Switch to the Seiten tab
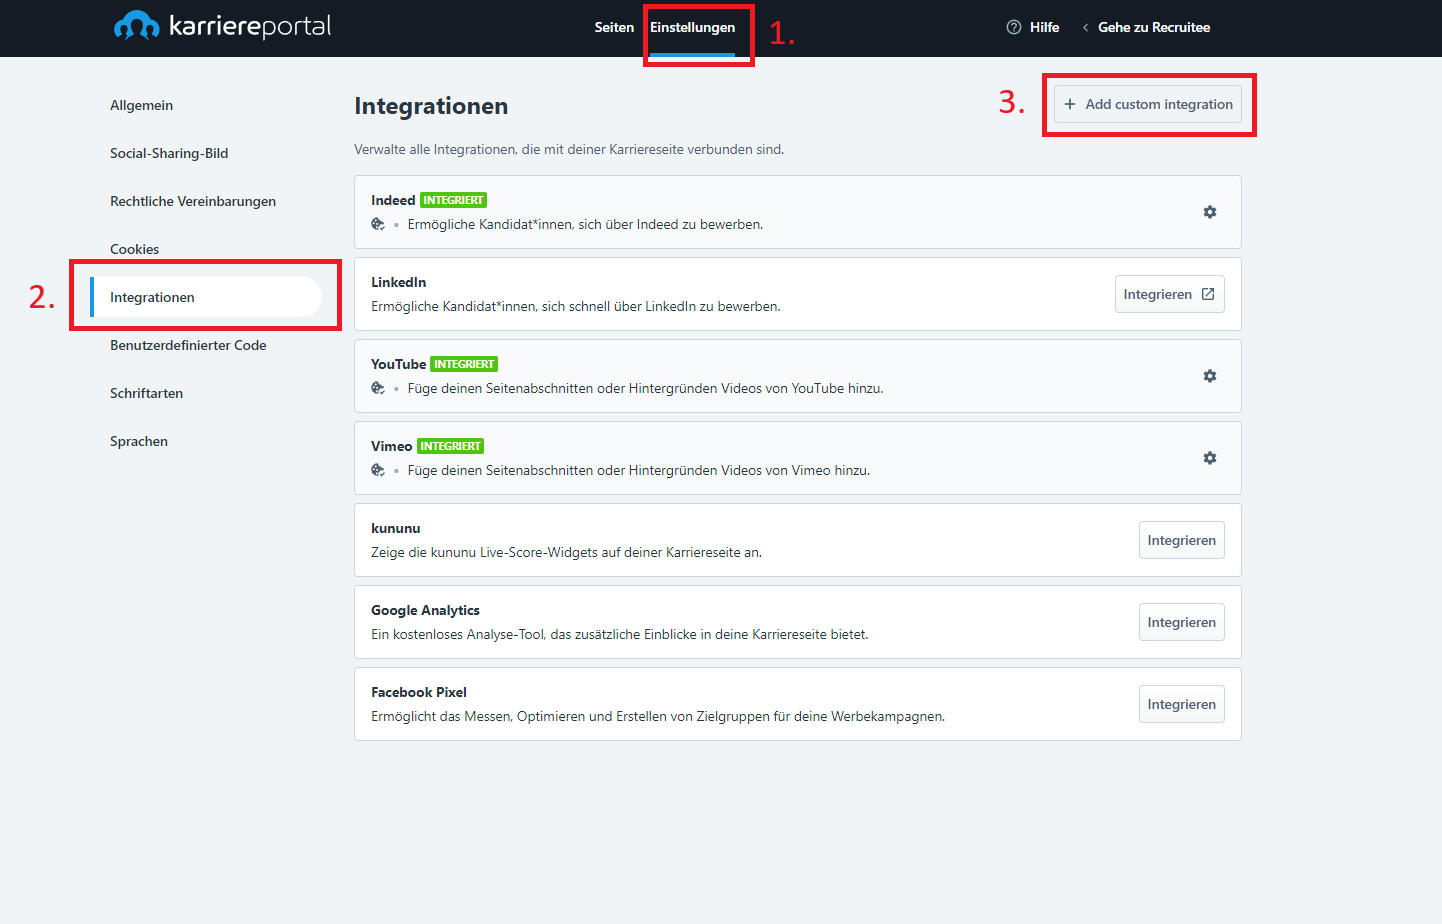1442x924 pixels. [x=613, y=28]
